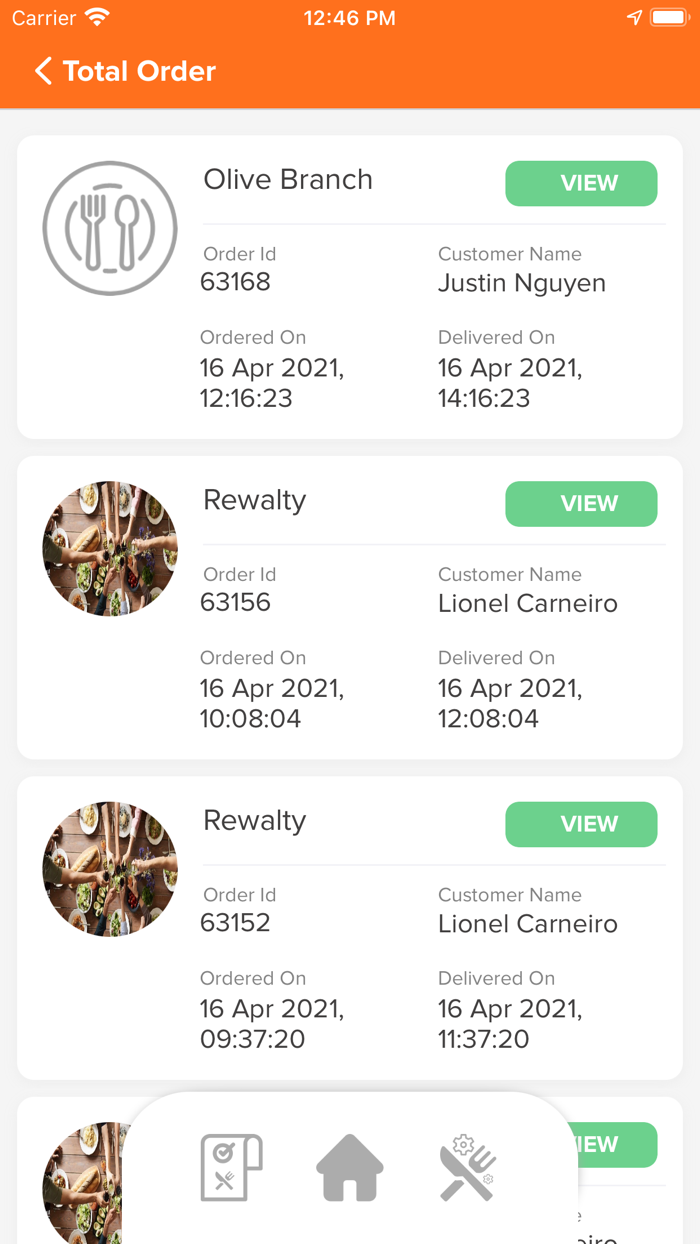This screenshot has width=700, height=1244.
Task: View order 63168 from Olive Branch
Action: coord(581,183)
